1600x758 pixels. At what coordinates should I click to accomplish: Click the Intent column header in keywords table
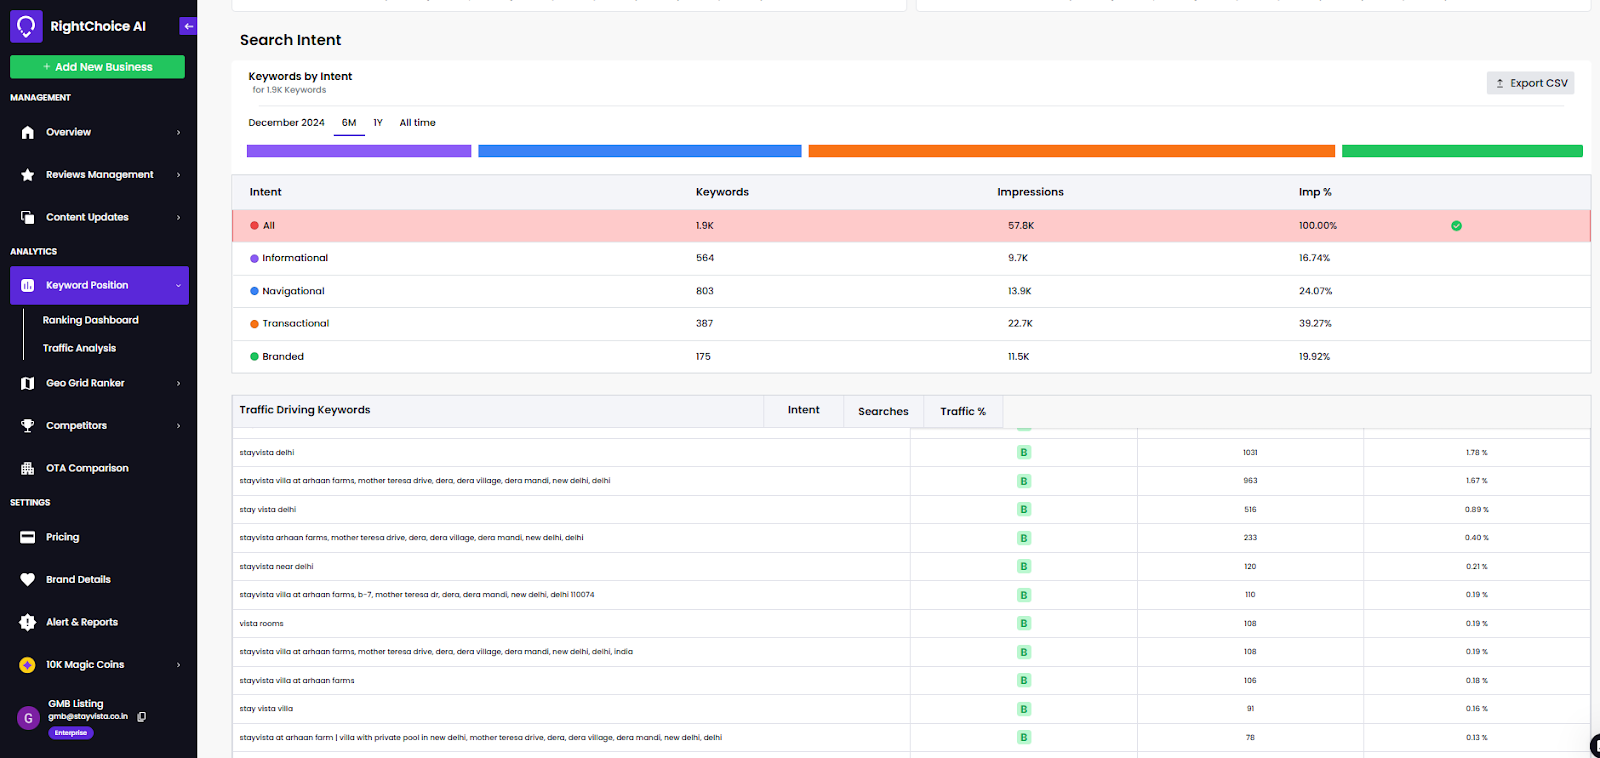coord(803,410)
